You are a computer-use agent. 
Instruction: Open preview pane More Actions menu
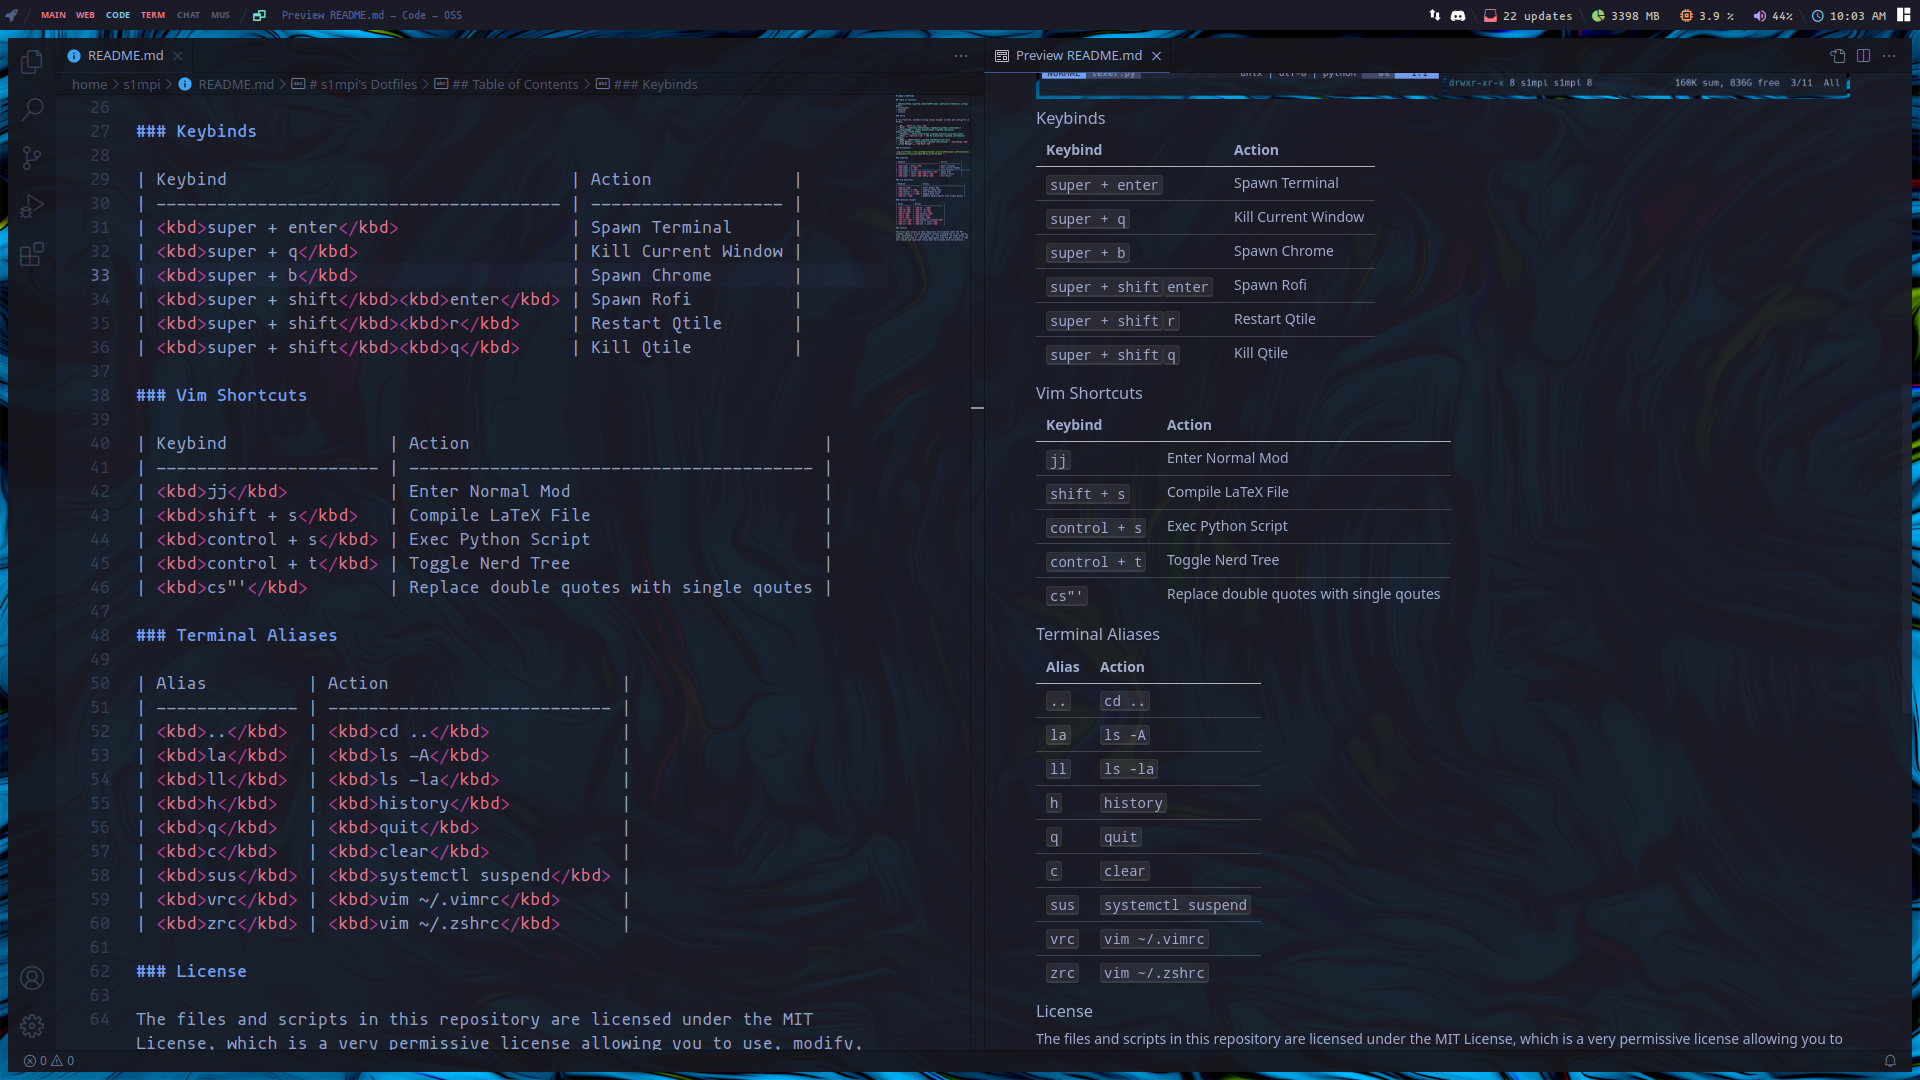(1889, 56)
